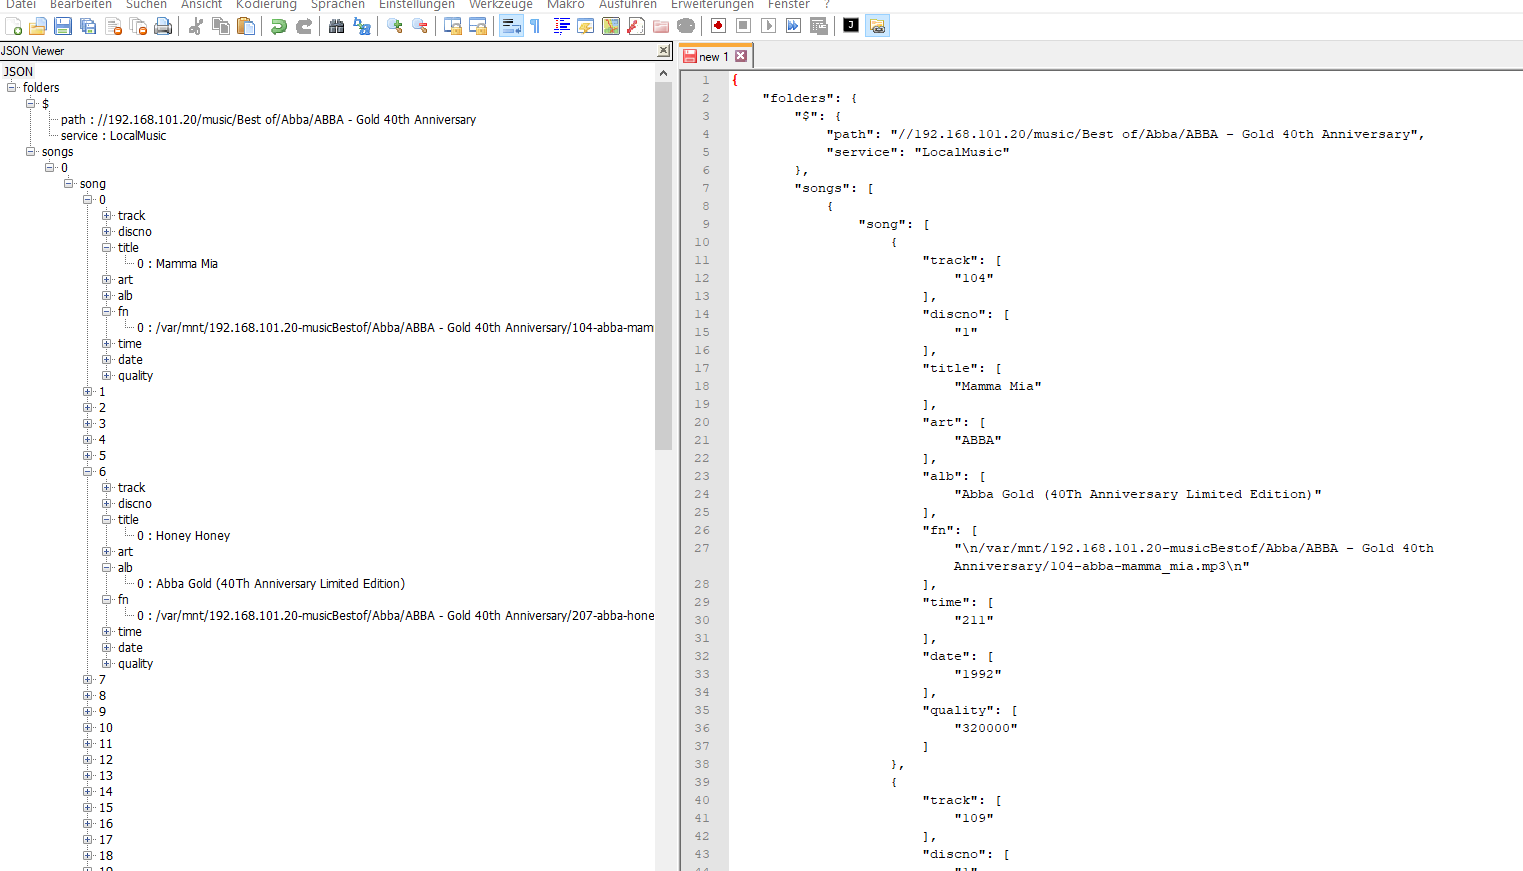This screenshot has width=1523, height=871.
Task: Open the Einstellungen menu
Action: pos(417,5)
